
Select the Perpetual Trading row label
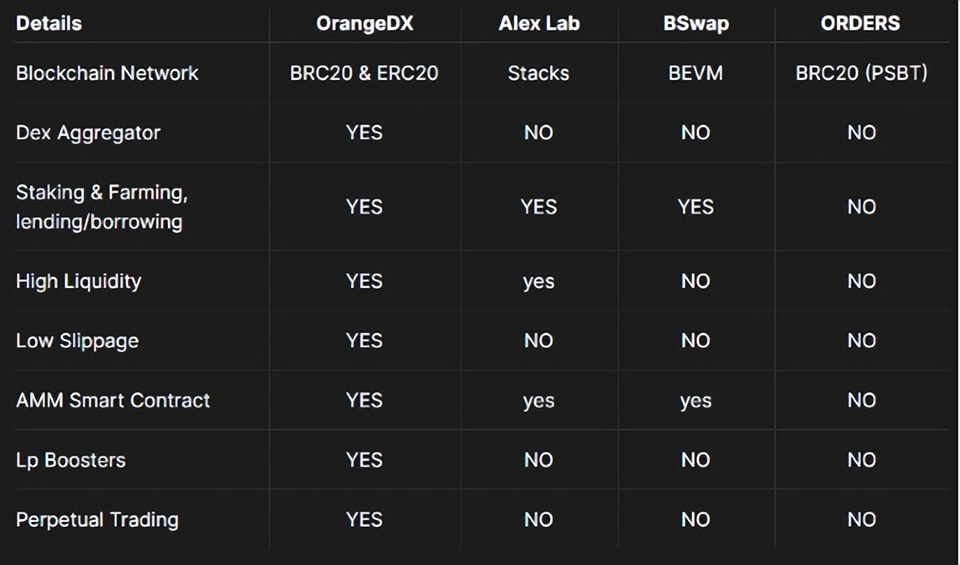[x=97, y=520]
